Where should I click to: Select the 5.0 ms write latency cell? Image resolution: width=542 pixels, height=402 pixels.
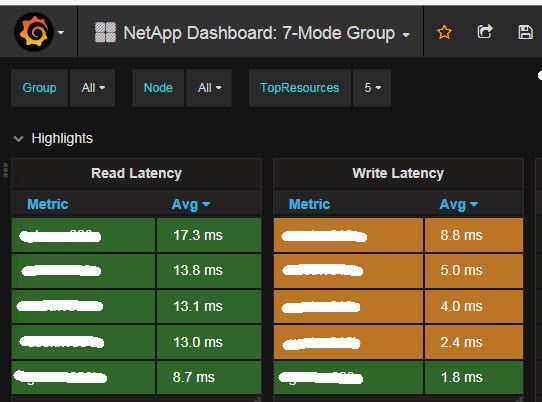coord(474,271)
